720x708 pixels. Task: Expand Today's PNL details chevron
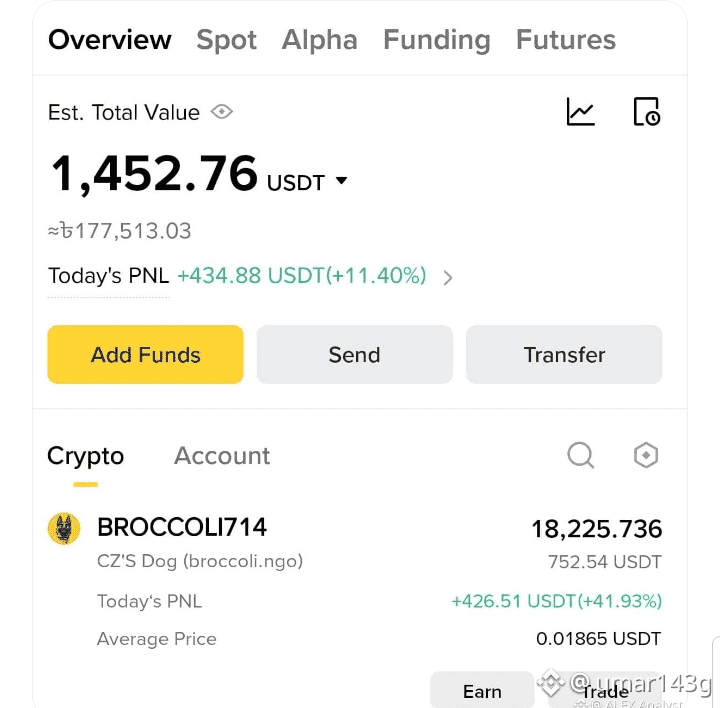tap(448, 277)
